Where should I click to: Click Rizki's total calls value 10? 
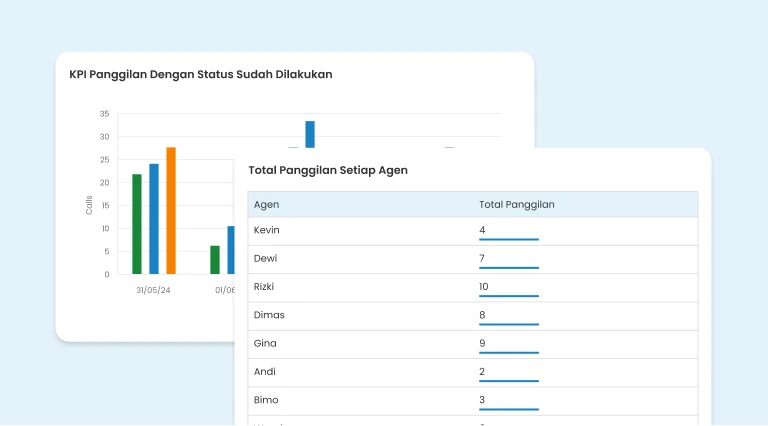coord(485,287)
